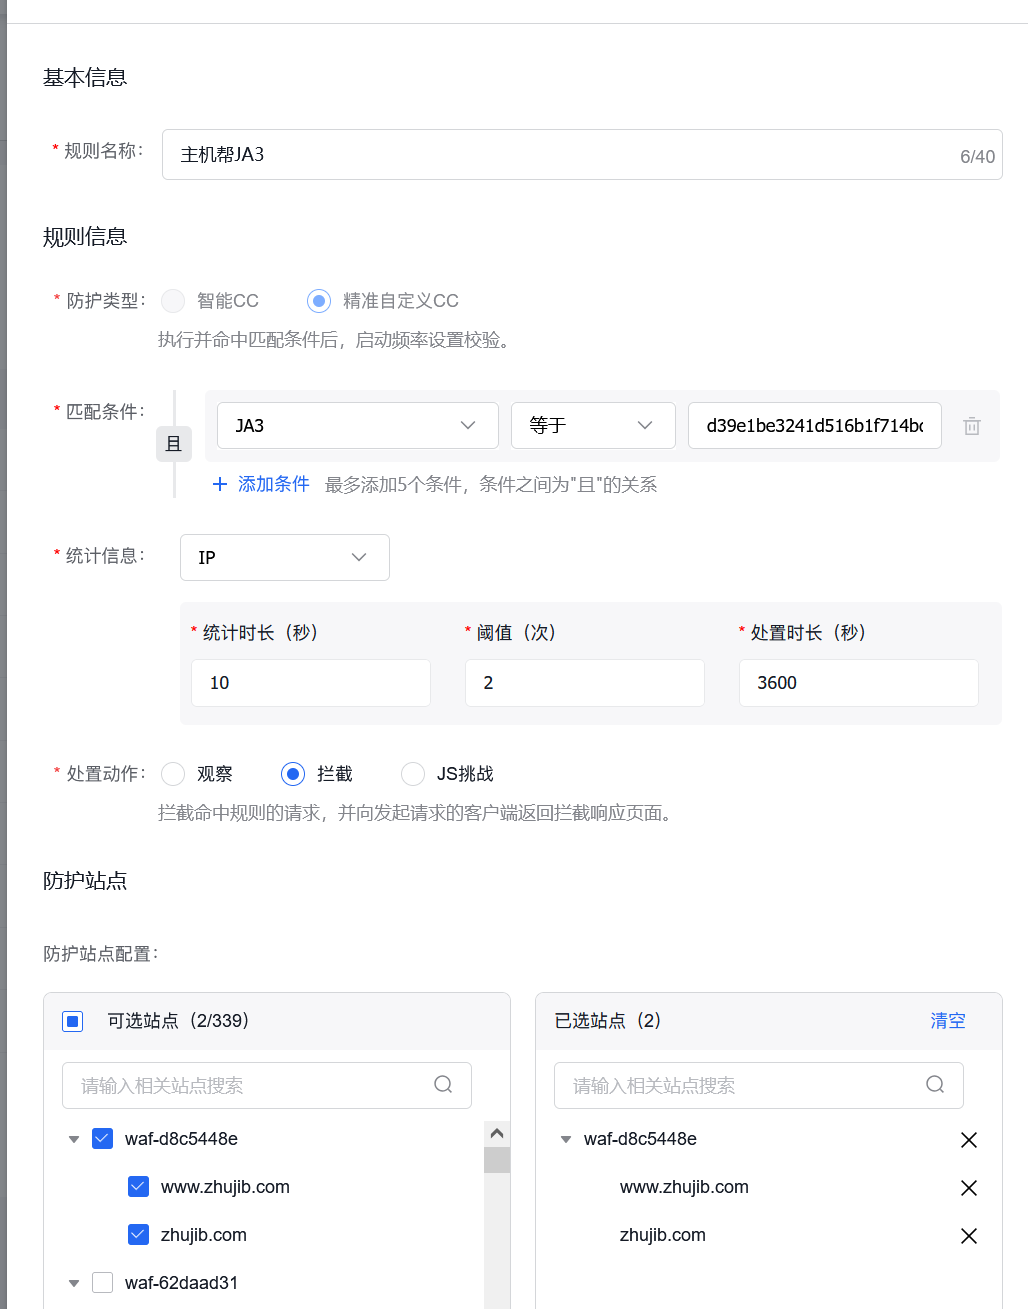This screenshot has width=1028, height=1309.
Task: Select the 智能CC protection type
Action: click(x=173, y=301)
